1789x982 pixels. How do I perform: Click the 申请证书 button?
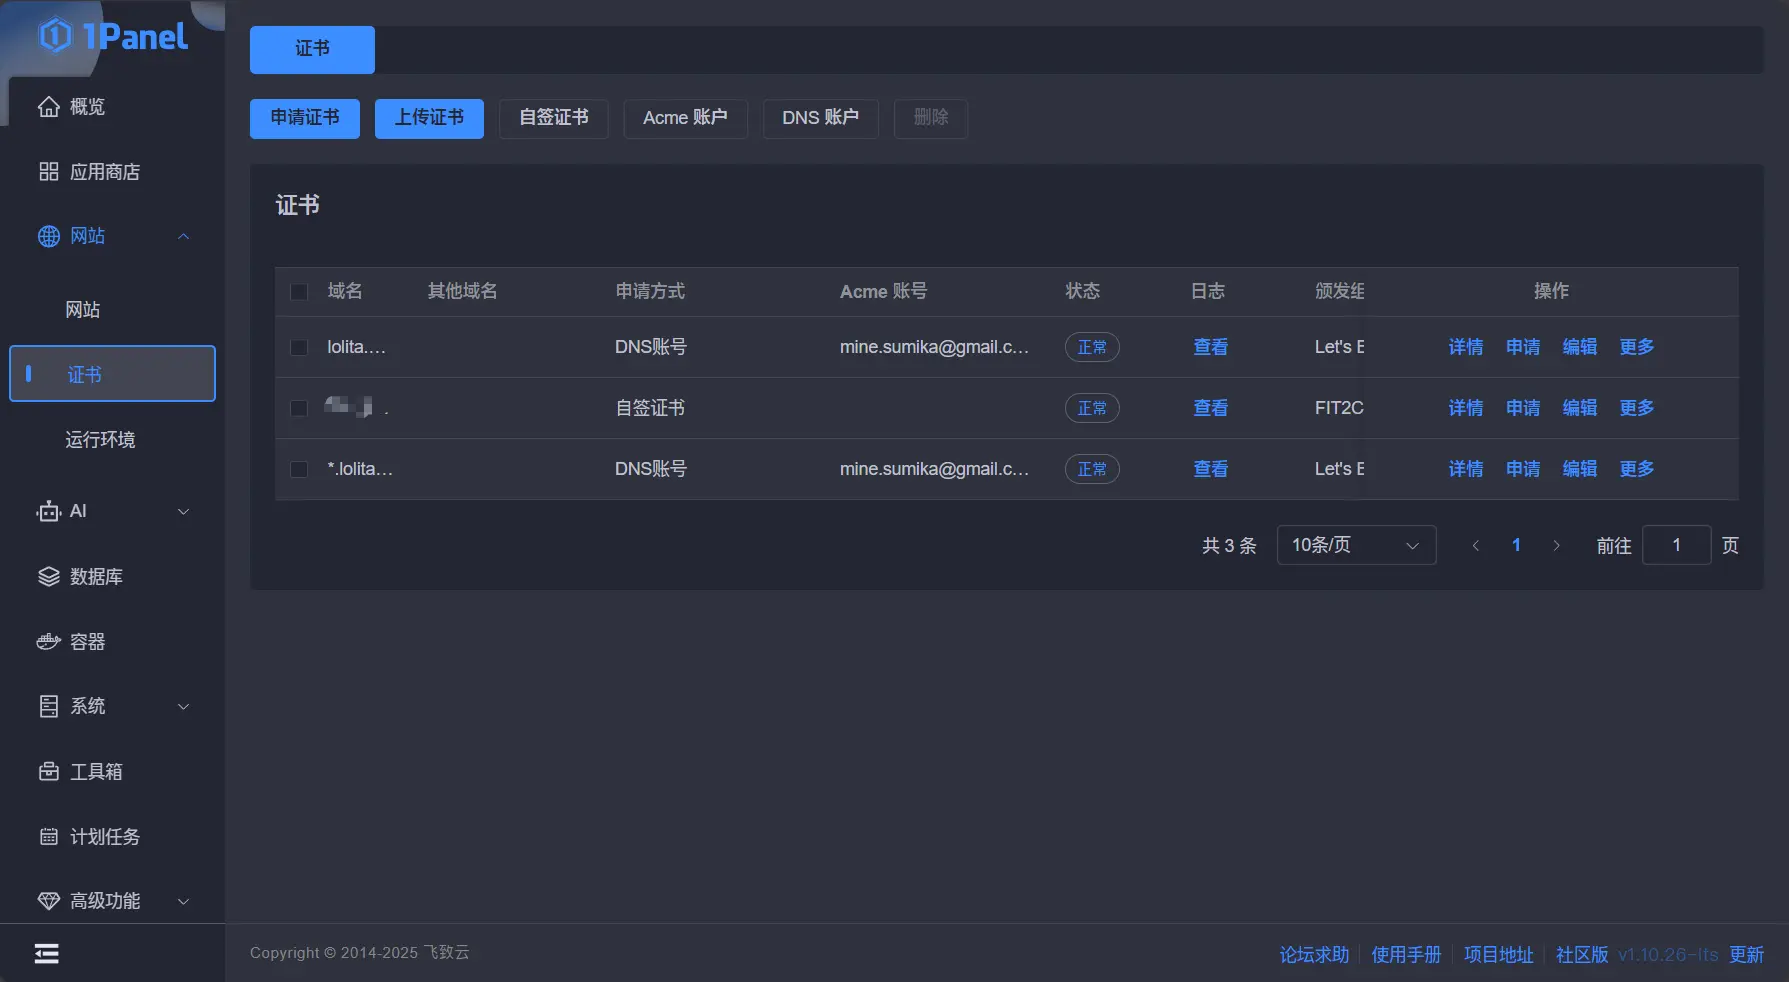coord(305,118)
